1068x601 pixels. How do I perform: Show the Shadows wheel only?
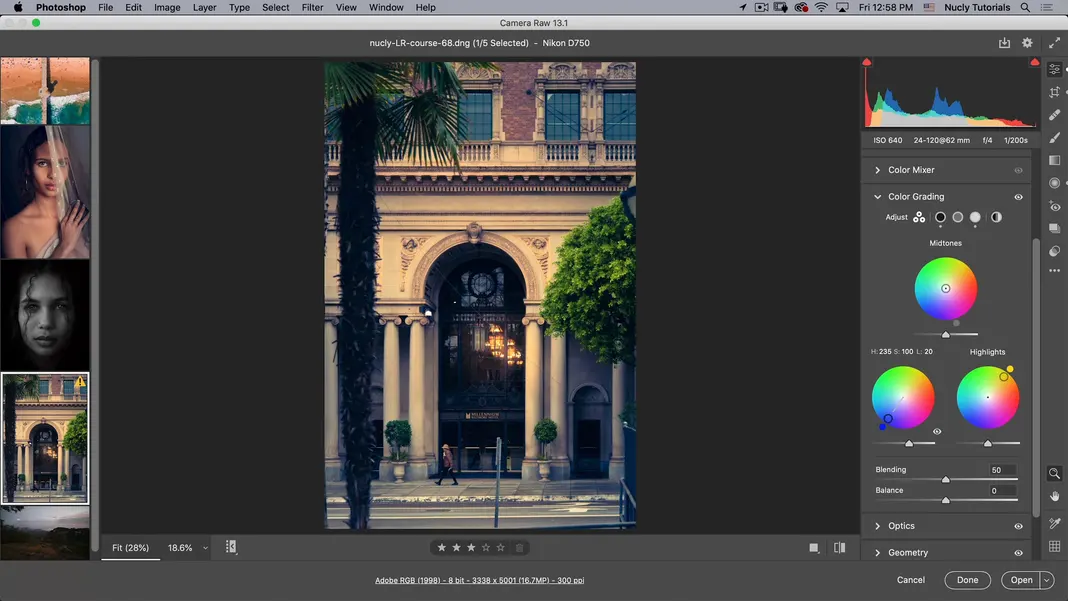tap(940, 217)
